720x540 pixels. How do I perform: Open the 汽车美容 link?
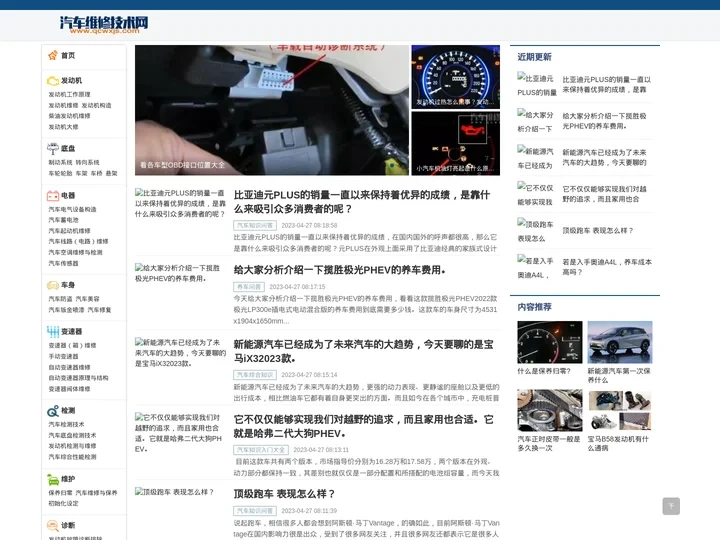[87, 299]
